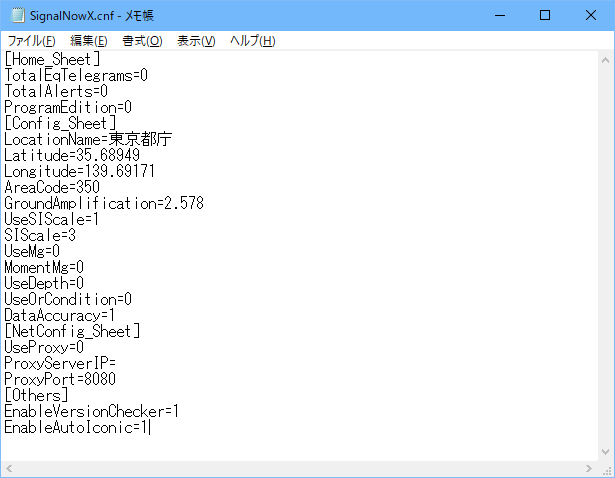Click the resize grip at window corner
Image resolution: width=615 pixels, height=478 pixels.
[x=605, y=469]
